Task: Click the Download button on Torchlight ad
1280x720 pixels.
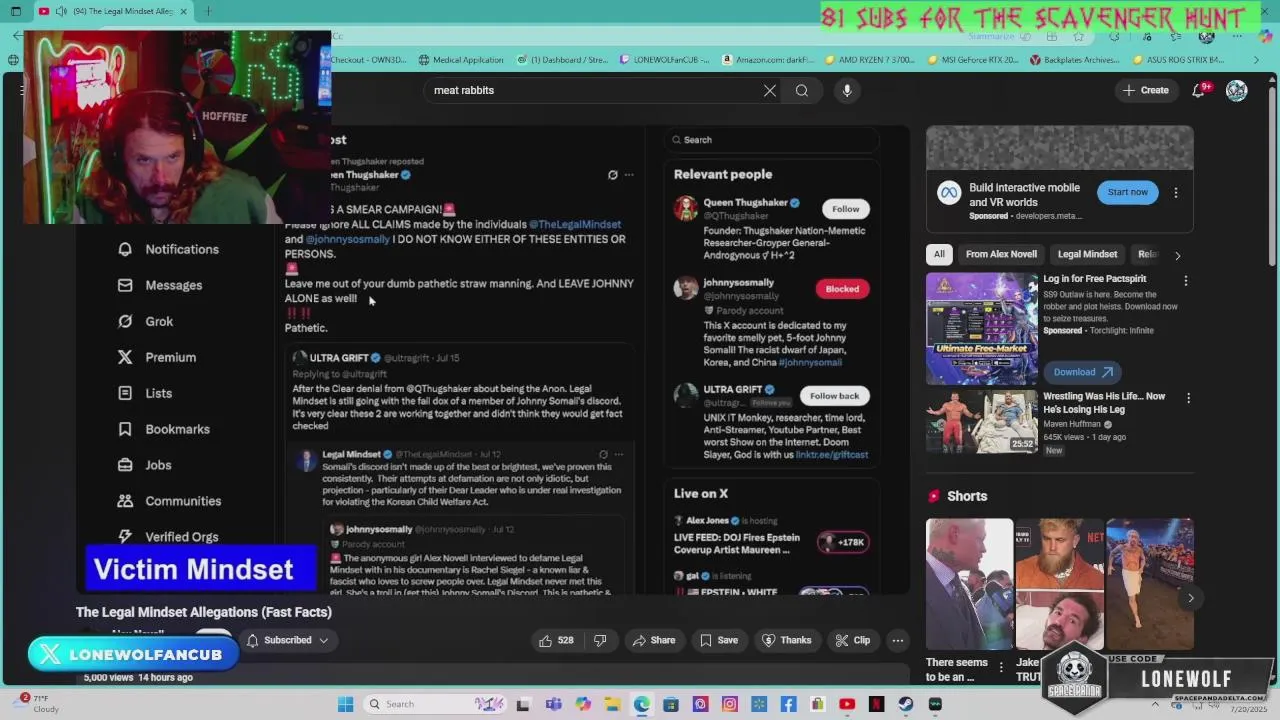Action: (x=1083, y=372)
